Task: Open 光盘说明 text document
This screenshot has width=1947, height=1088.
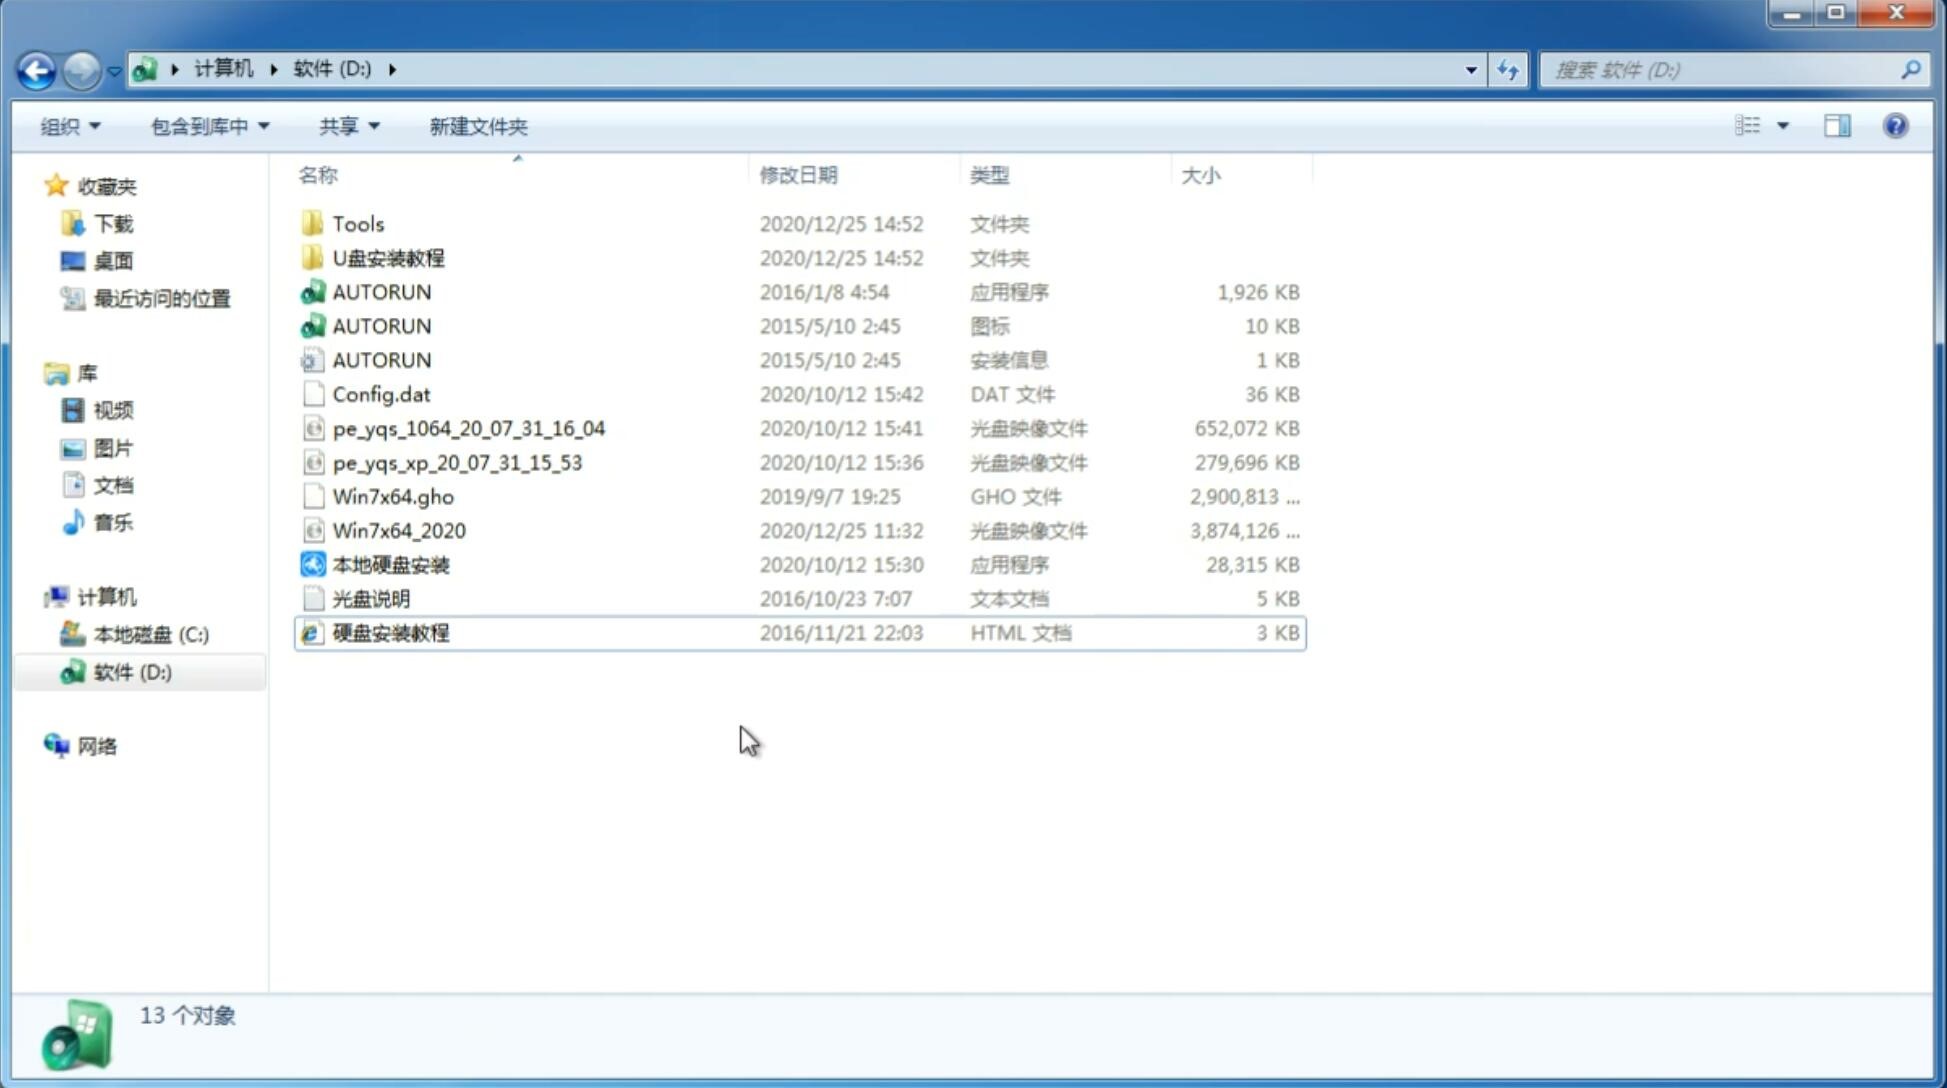Action: (x=372, y=599)
